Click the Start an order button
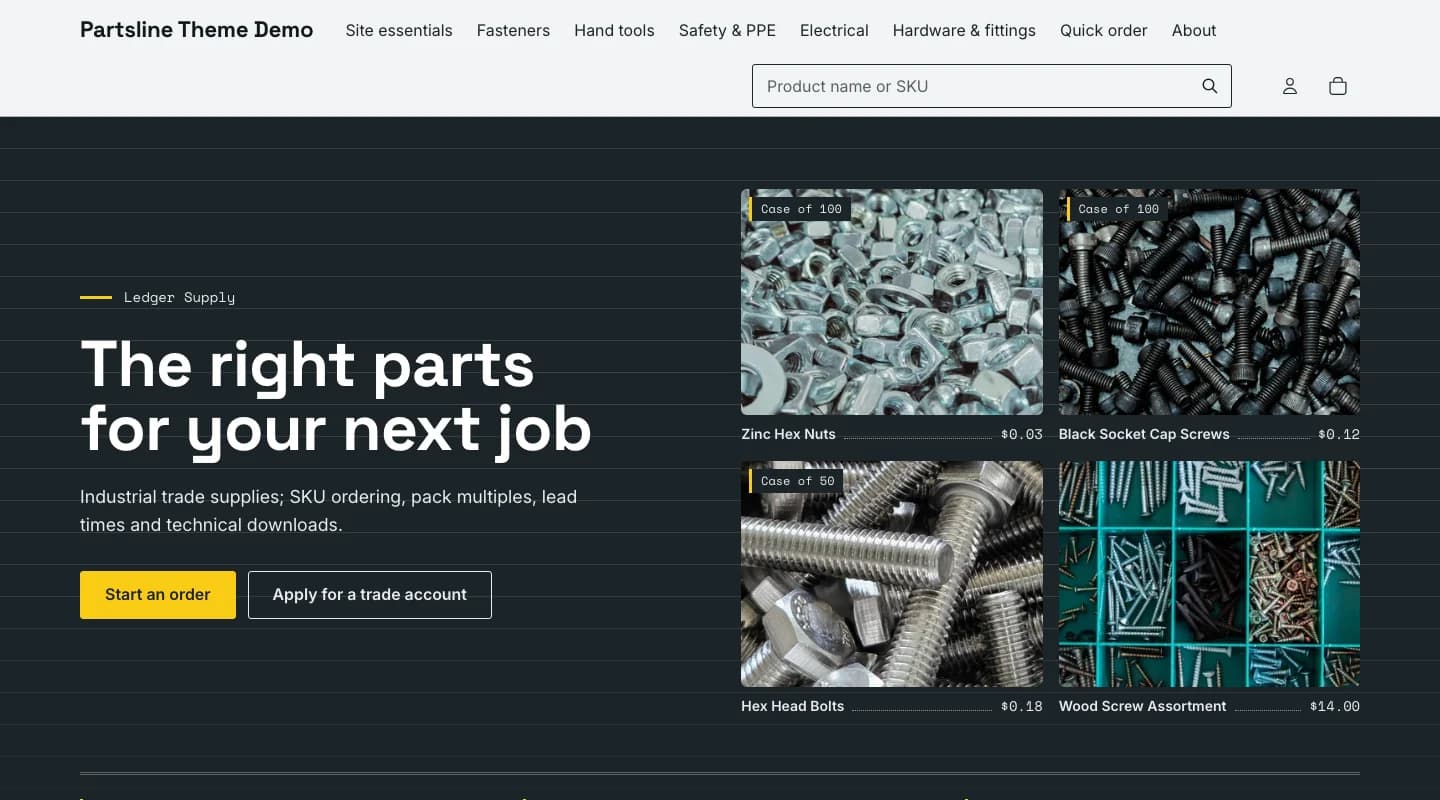Viewport: 1440px width, 800px height. (x=158, y=595)
